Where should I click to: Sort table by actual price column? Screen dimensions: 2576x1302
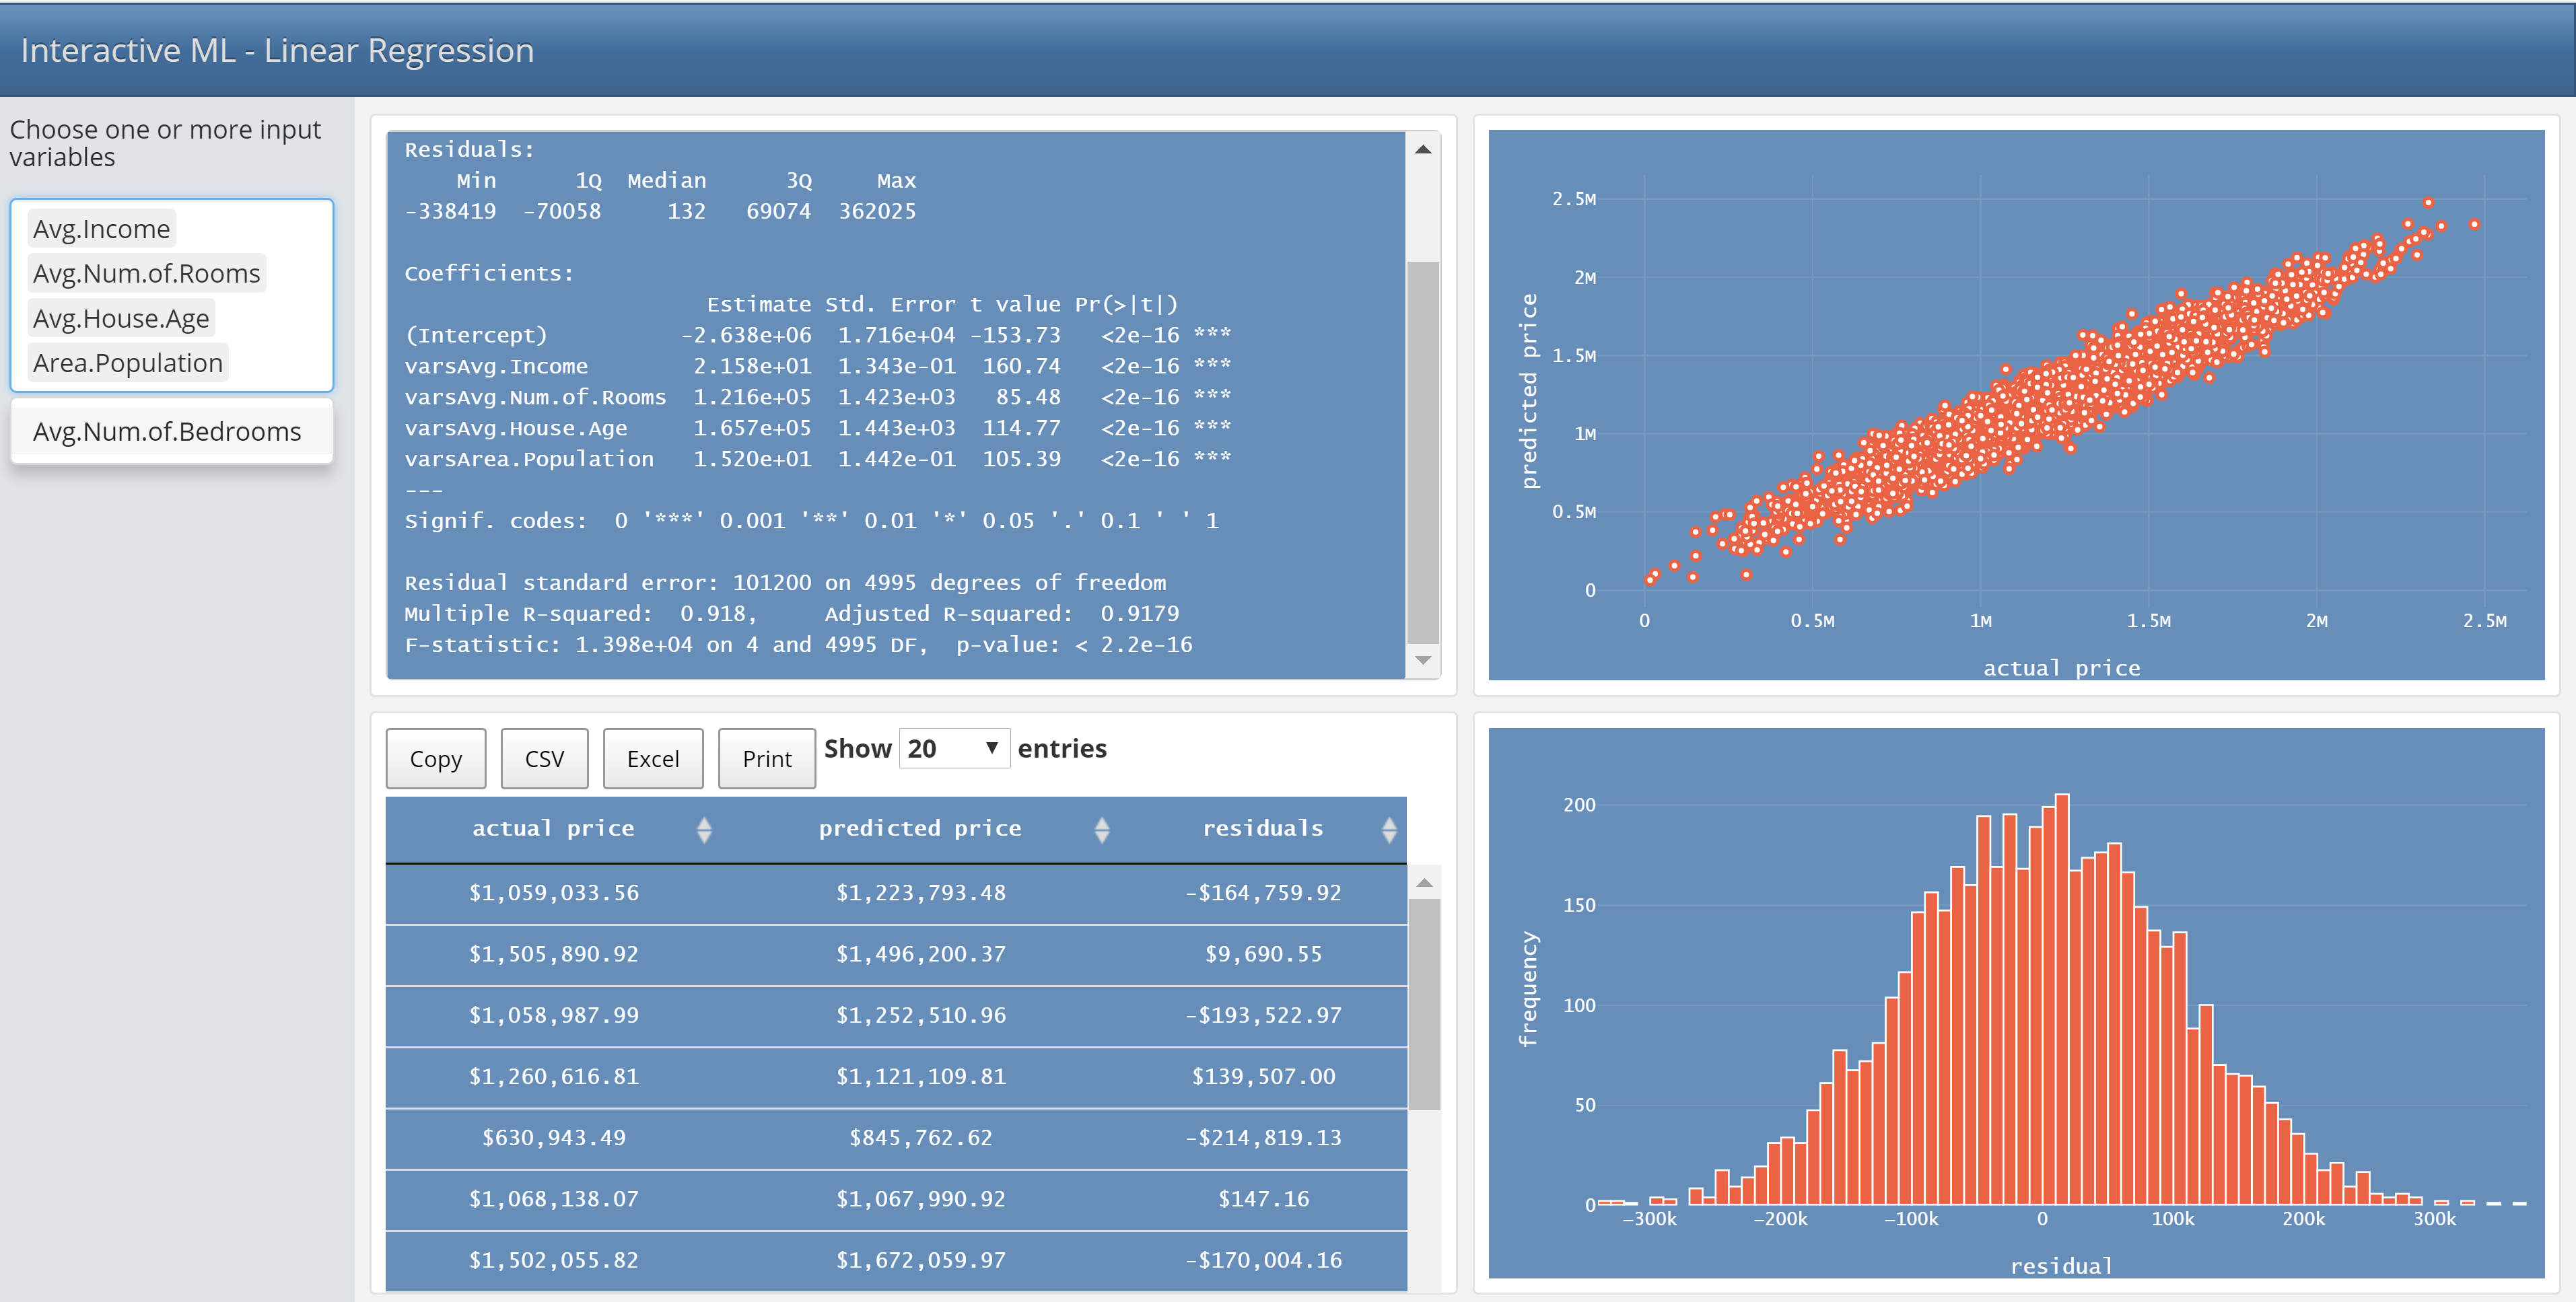(553, 829)
